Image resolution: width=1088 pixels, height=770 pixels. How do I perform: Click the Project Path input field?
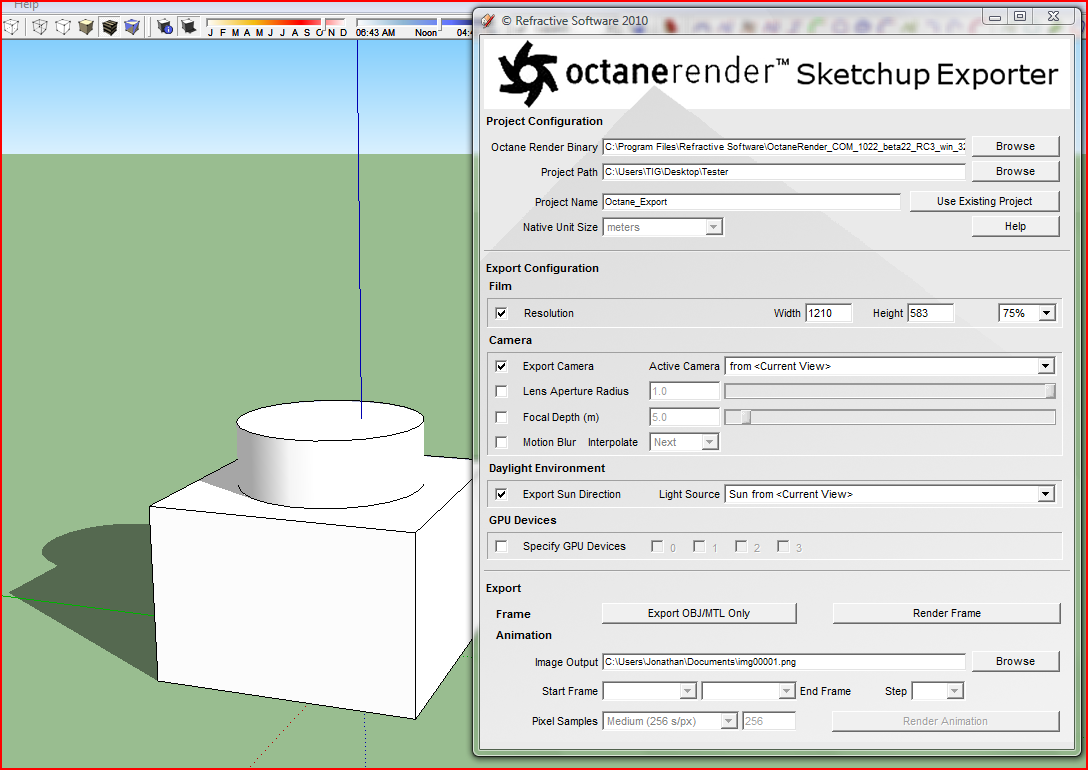[783, 172]
